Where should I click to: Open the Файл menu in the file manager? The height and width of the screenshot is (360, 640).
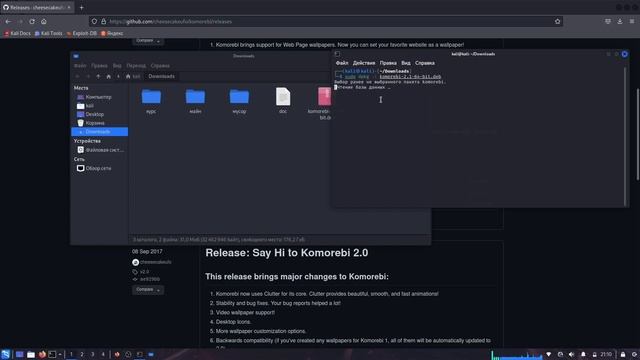(x=80, y=66)
